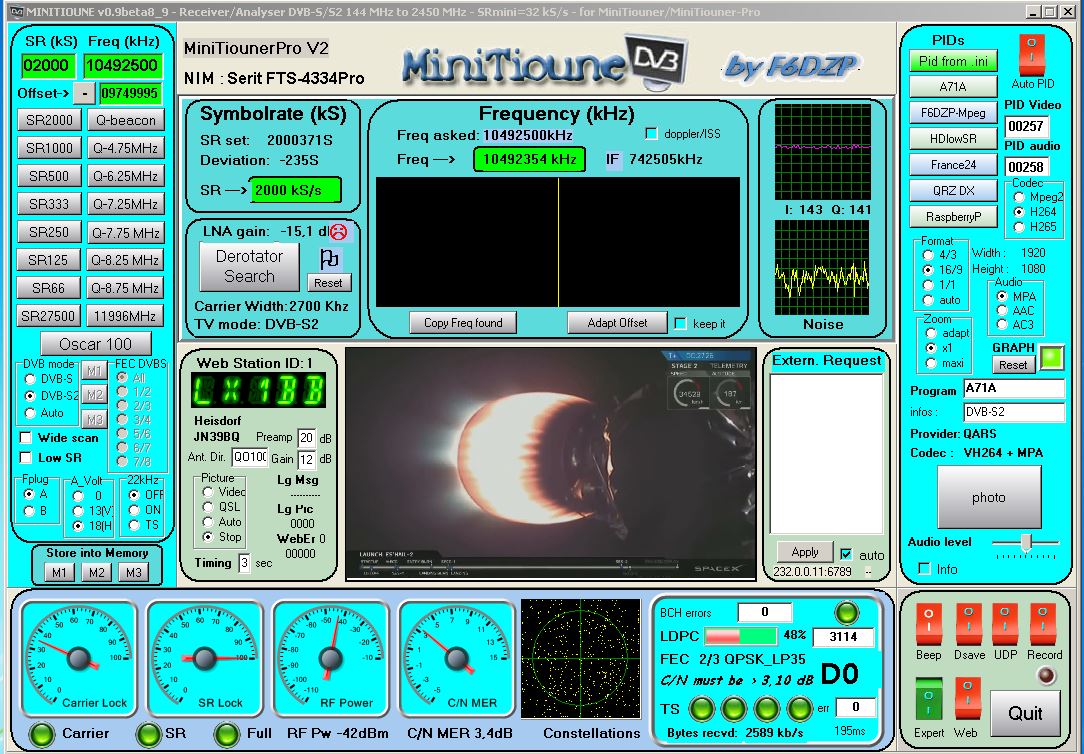Image resolution: width=1084 pixels, height=754 pixels.
Task: Click the I/Q level graph
Action: 823,152
